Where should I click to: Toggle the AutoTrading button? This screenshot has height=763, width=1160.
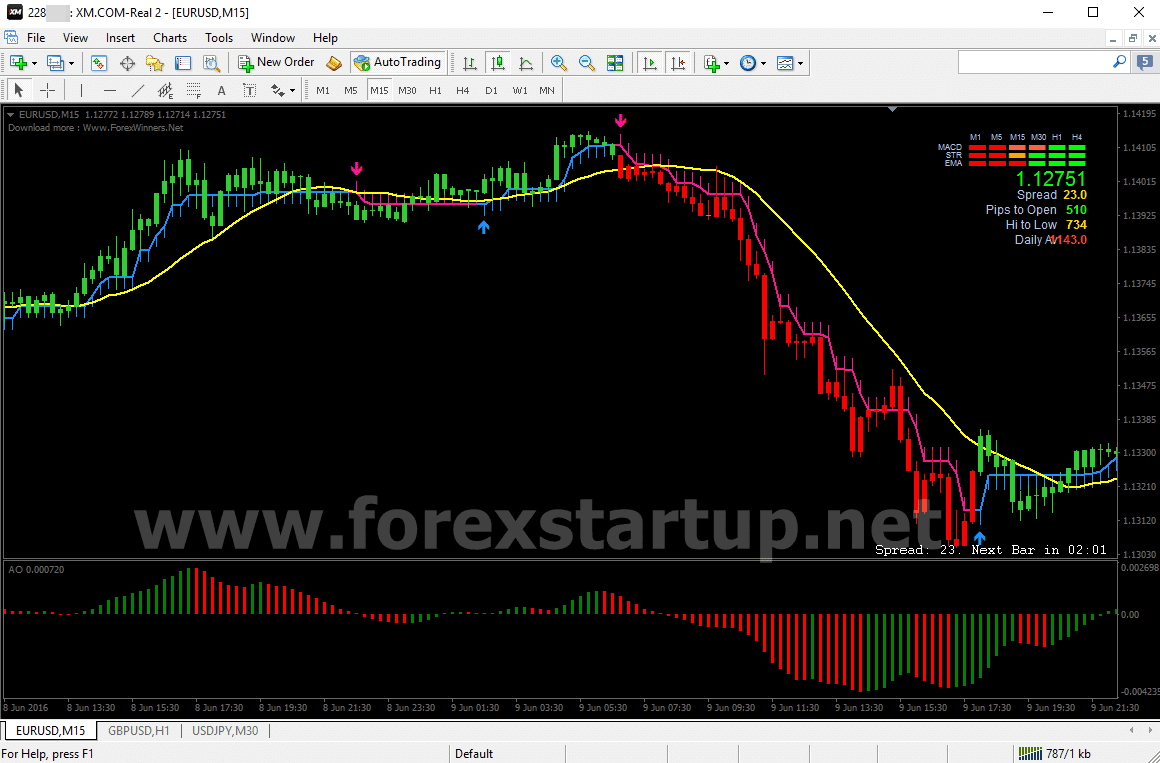[398, 63]
